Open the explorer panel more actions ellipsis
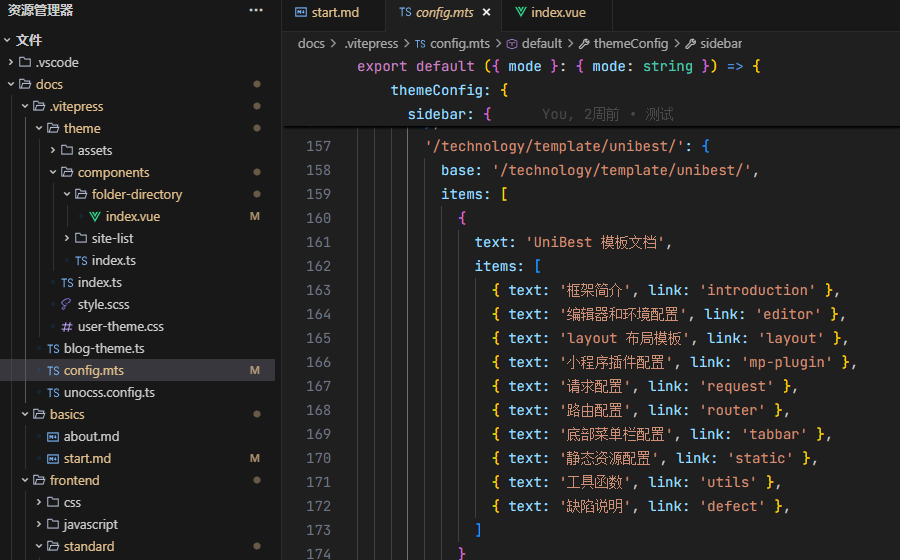 (257, 10)
